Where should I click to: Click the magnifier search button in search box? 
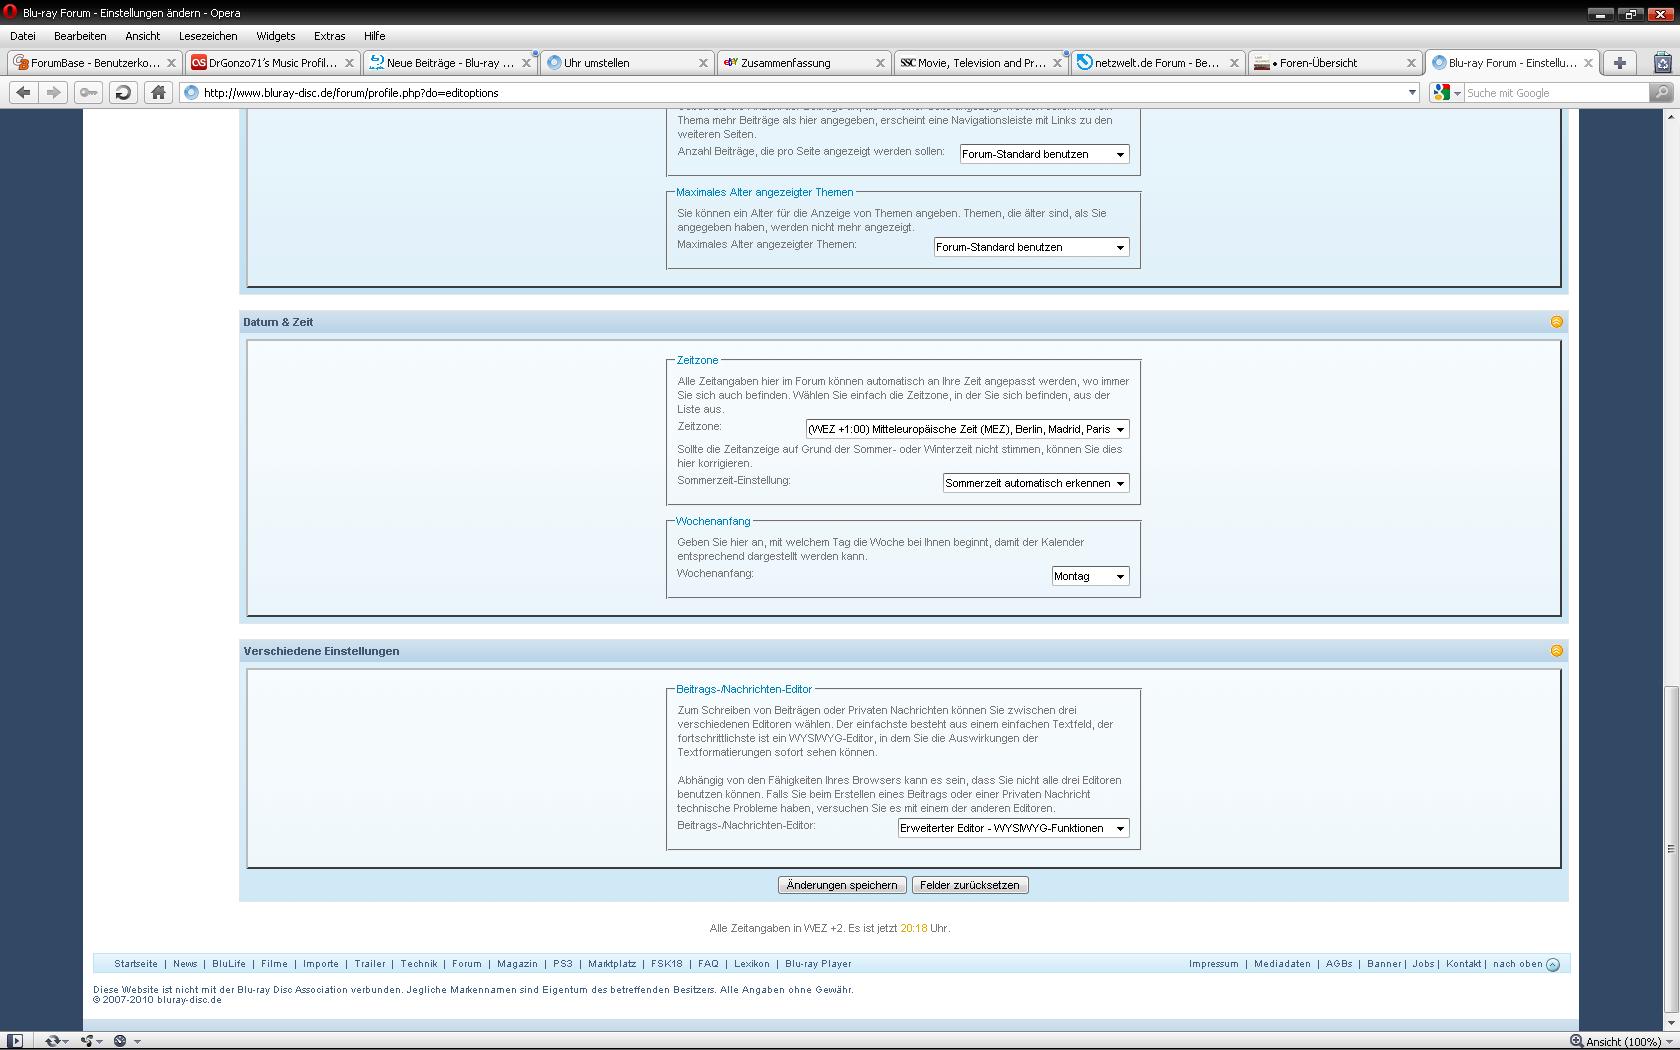(x=1661, y=92)
